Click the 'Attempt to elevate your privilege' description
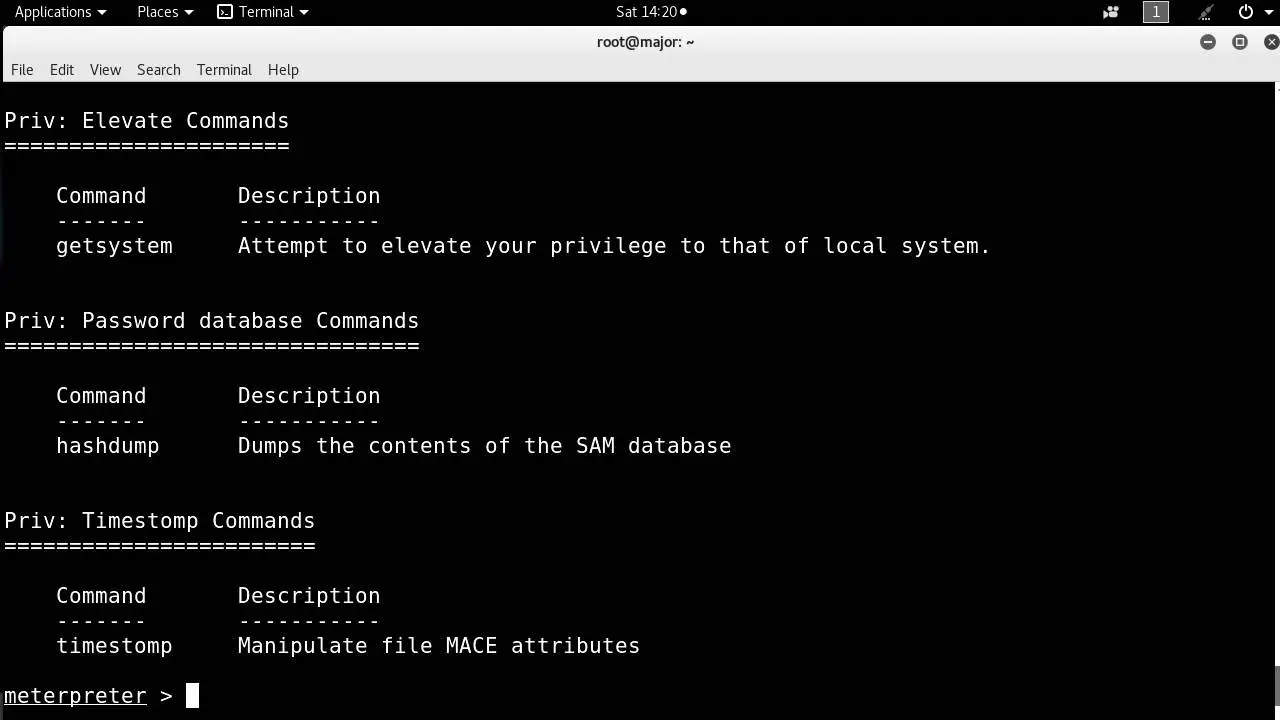The image size is (1280, 720). pyautogui.click(x=614, y=246)
